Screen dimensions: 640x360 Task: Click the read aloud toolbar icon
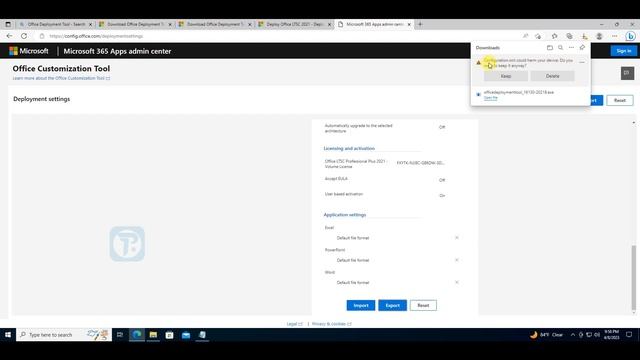click(x=525, y=36)
